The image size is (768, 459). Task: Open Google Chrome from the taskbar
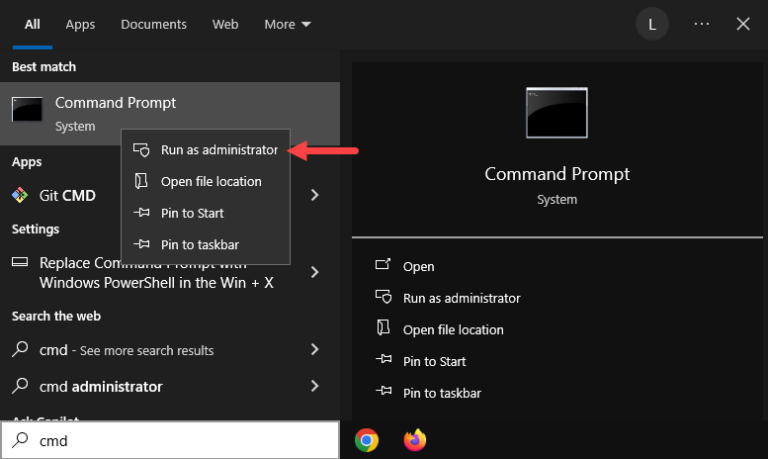click(x=367, y=440)
